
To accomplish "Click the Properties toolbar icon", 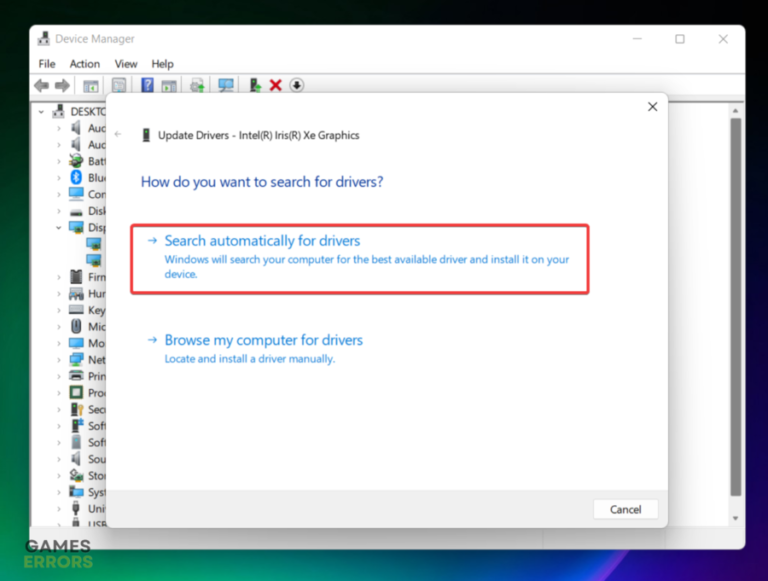I will click(x=119, y=86).
